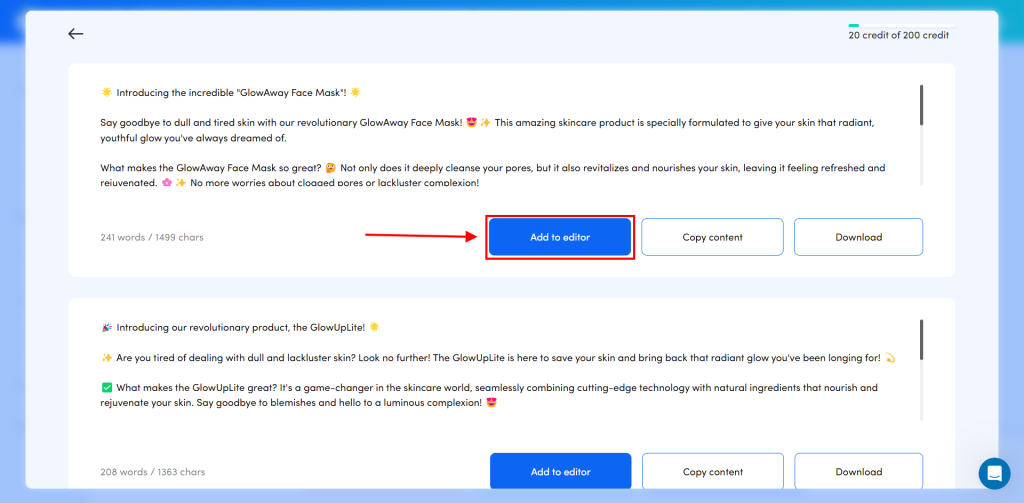Add the GlowAway Face Mask content to editor
The width and height of the screenshot is (1024, 503).
(560, 237)
